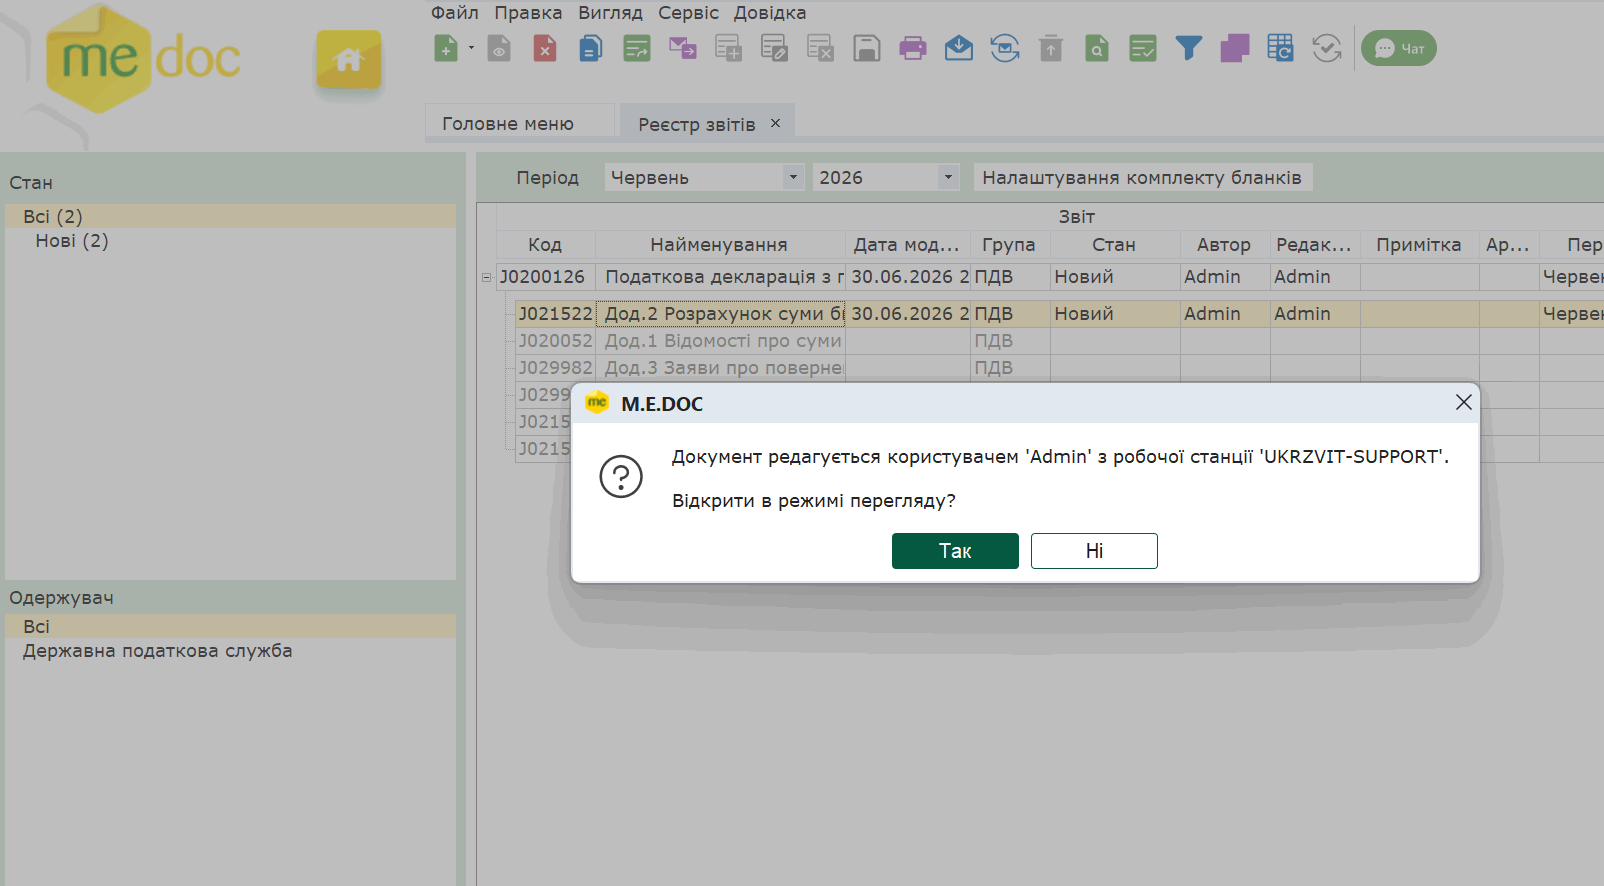Collapse the J0200126 report tree row

pyautogui.click(x=487, y=277)
